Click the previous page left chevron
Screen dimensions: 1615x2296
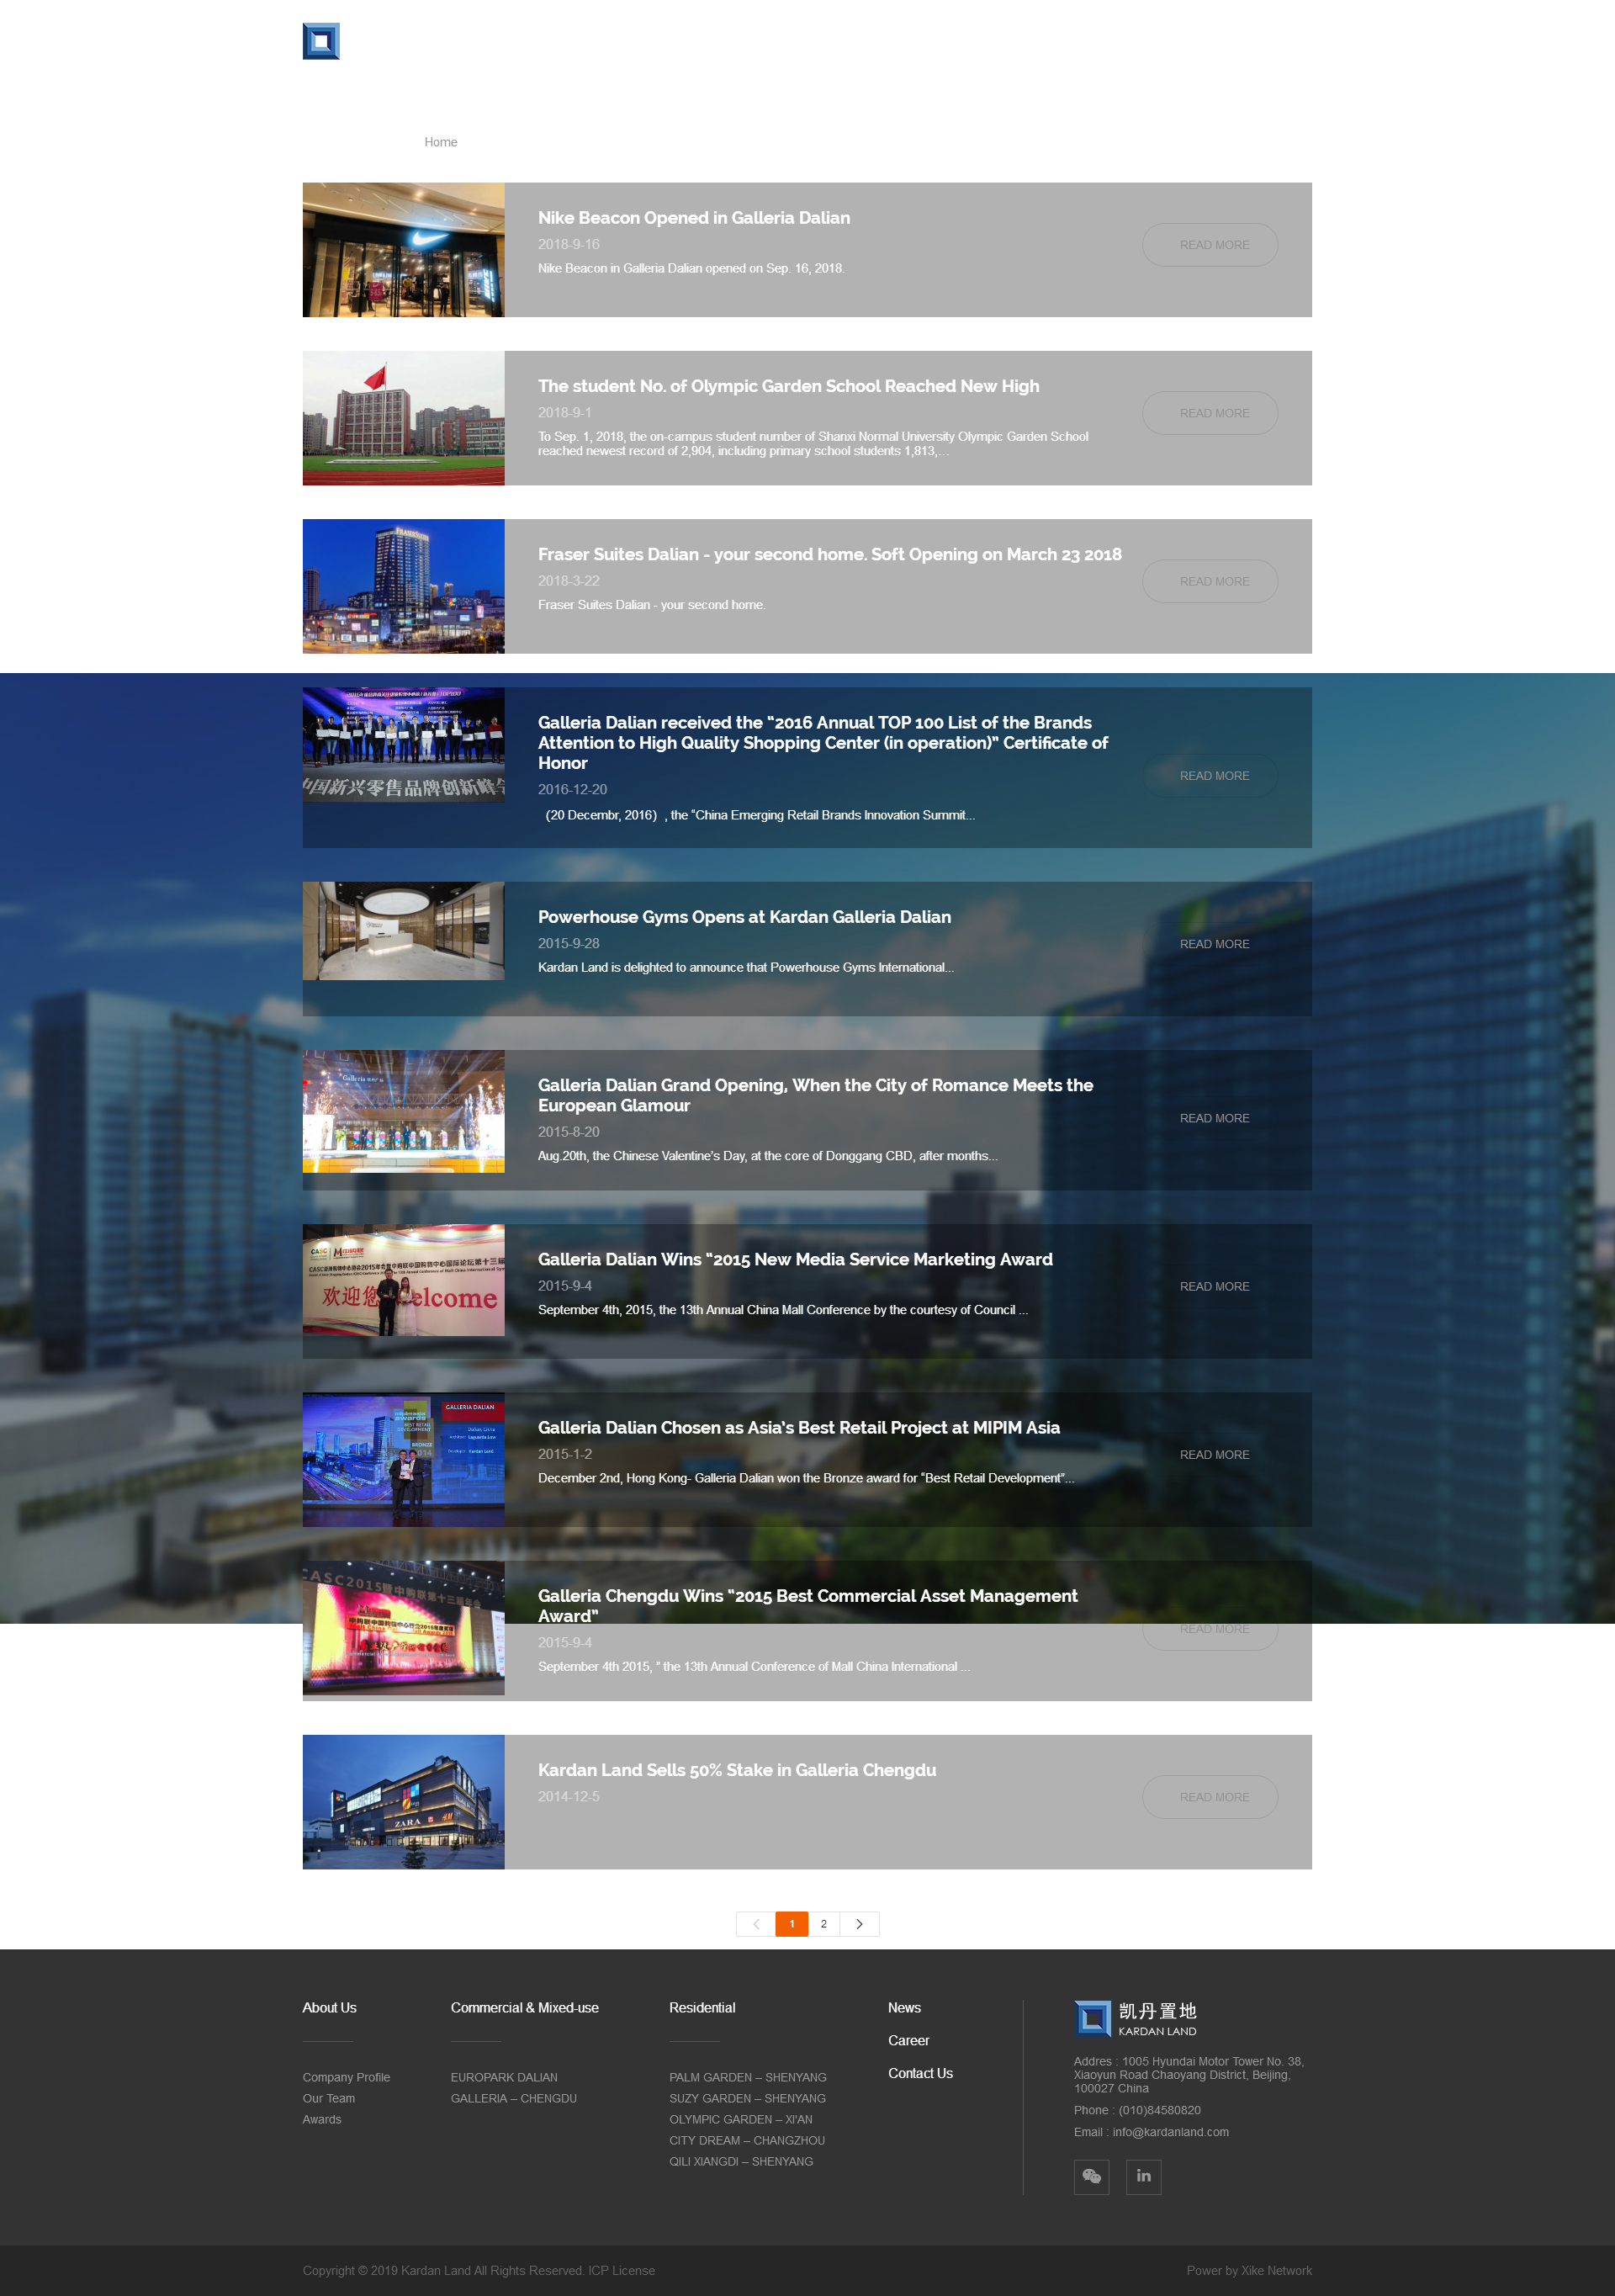[756, 1924]
